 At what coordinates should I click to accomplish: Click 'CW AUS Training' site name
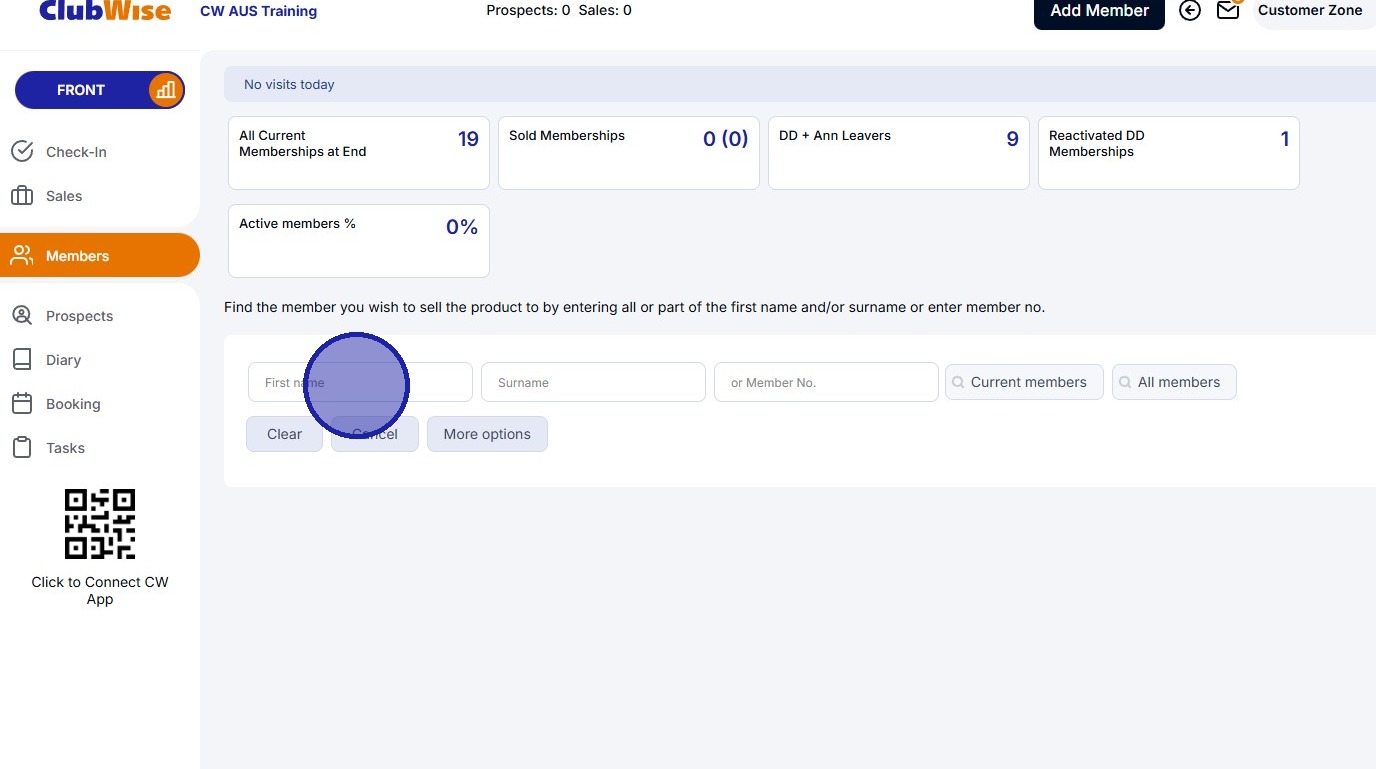tap(259, 11)
